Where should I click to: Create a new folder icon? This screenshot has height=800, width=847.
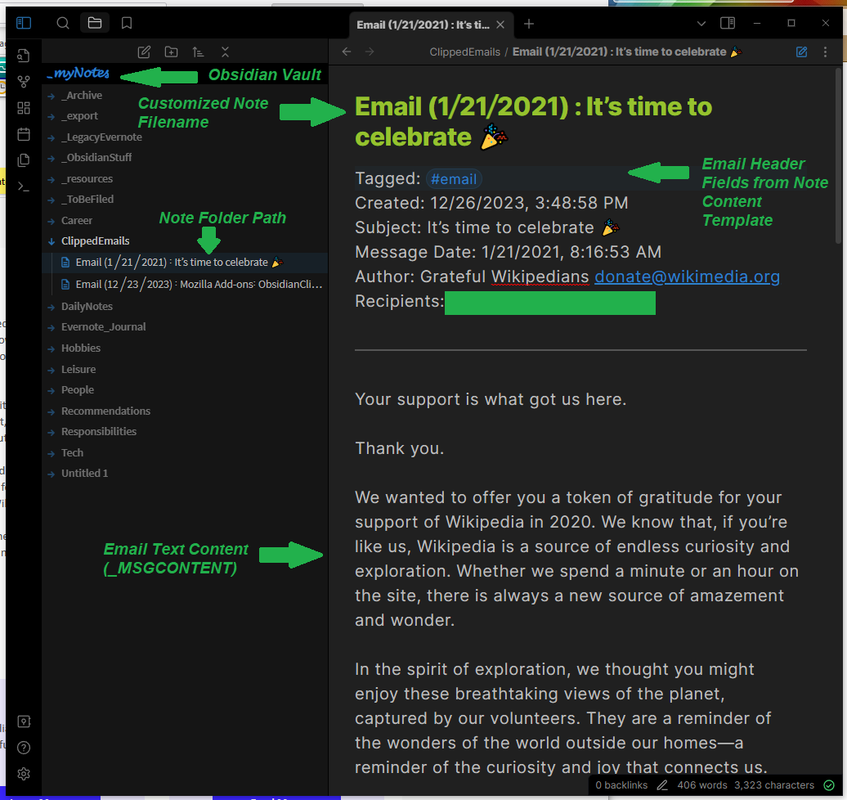[x=171, y=52]
